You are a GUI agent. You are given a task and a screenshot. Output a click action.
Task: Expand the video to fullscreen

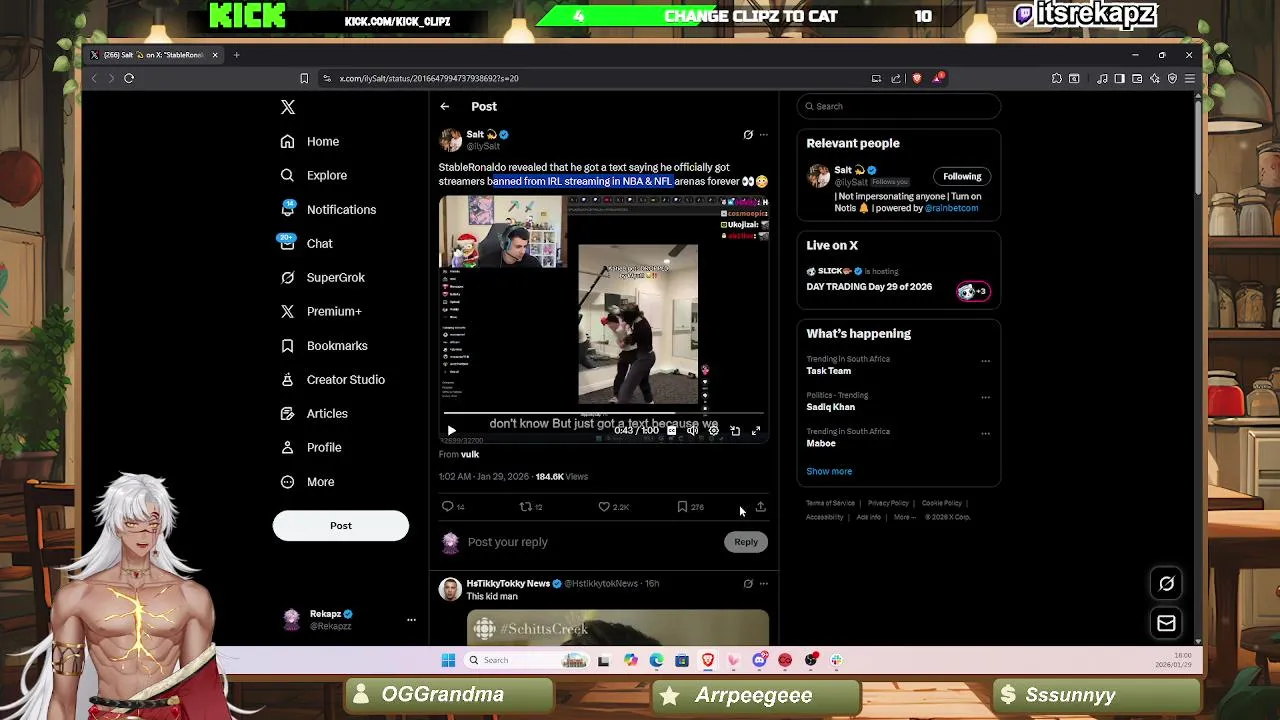[756, 431]
